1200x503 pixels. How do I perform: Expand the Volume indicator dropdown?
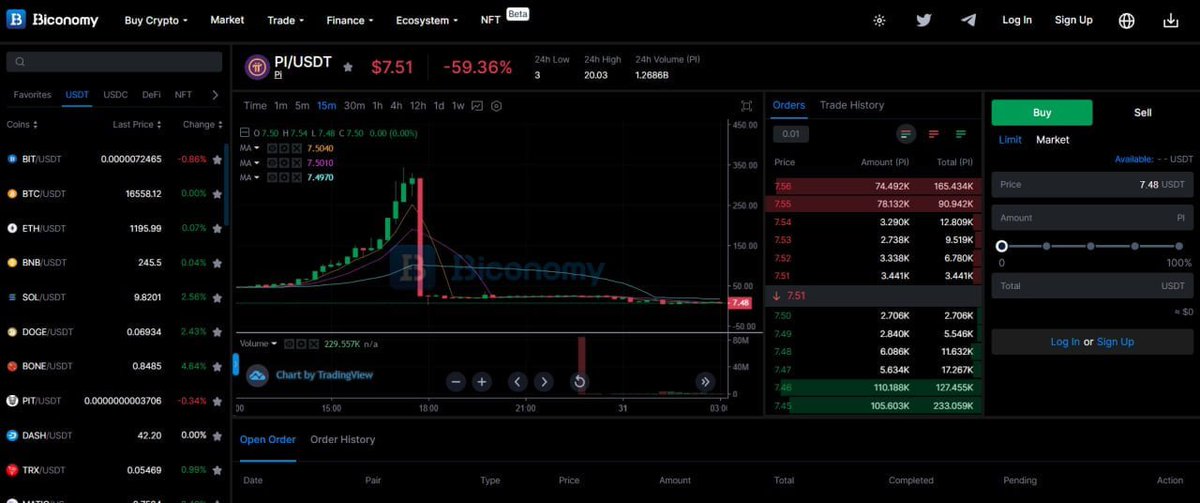275,343
